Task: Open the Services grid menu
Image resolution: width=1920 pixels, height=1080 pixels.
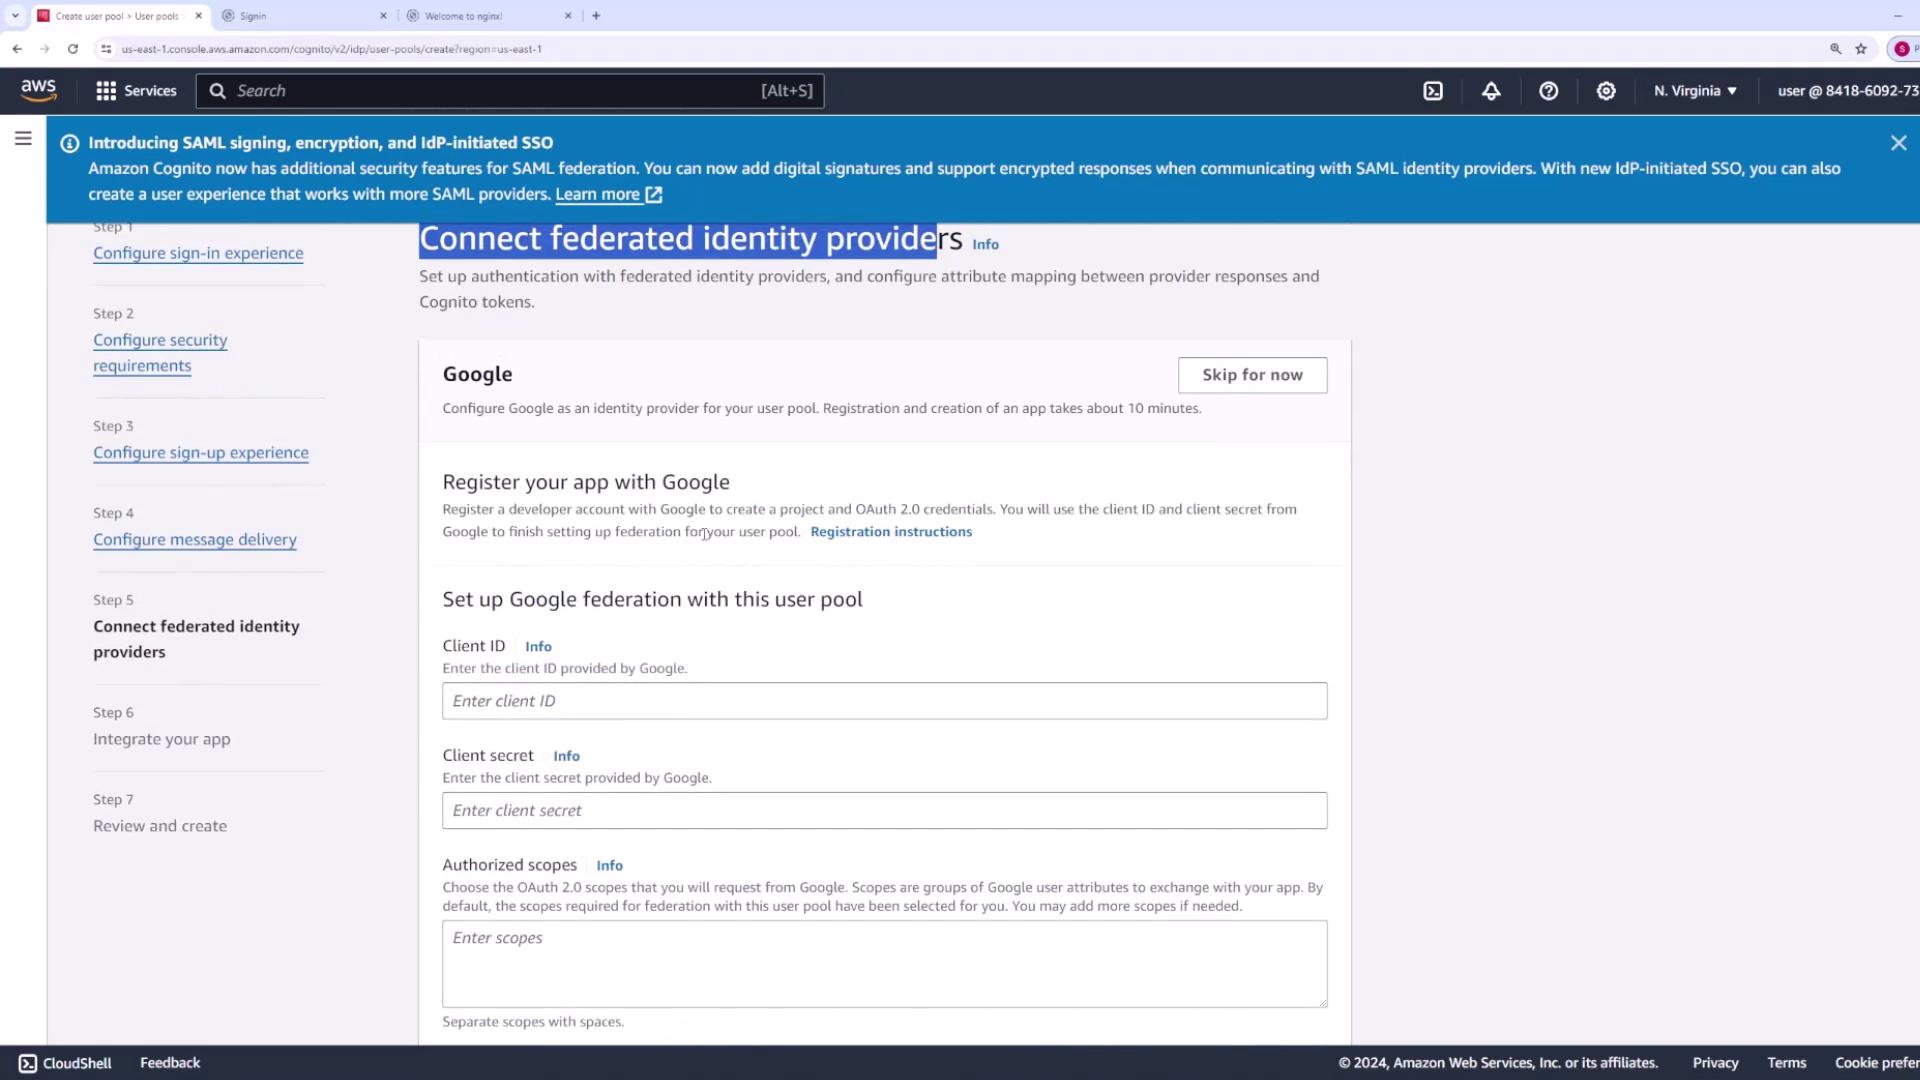Action: 135,91
